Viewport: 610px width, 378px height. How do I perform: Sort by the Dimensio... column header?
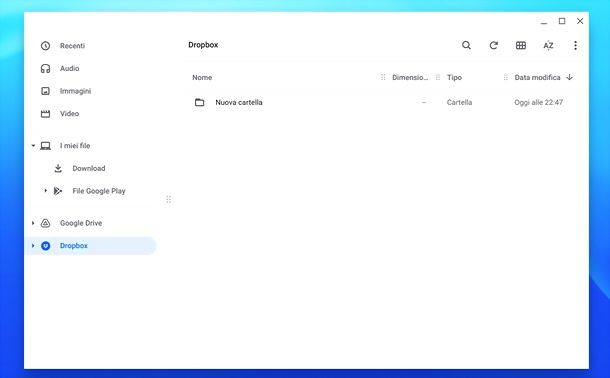(x=410, y=77)
